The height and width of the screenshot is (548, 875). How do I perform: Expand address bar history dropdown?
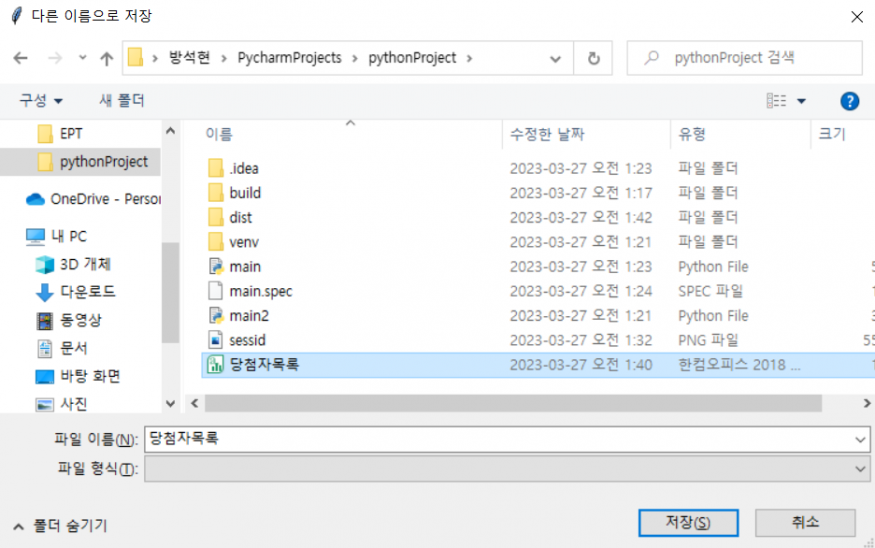(x=555, y=58)
